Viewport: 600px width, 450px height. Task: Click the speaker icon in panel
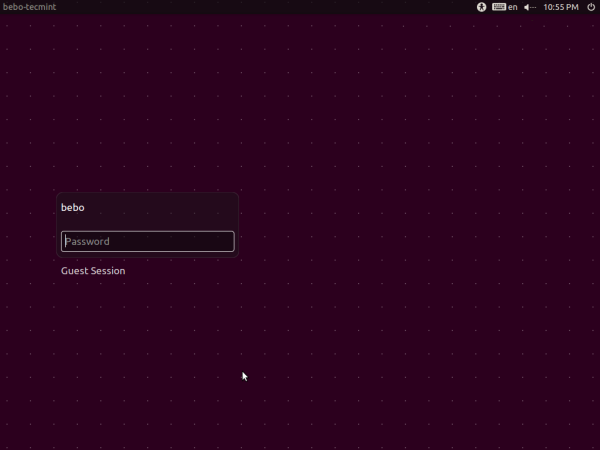(x=530, y=7)
